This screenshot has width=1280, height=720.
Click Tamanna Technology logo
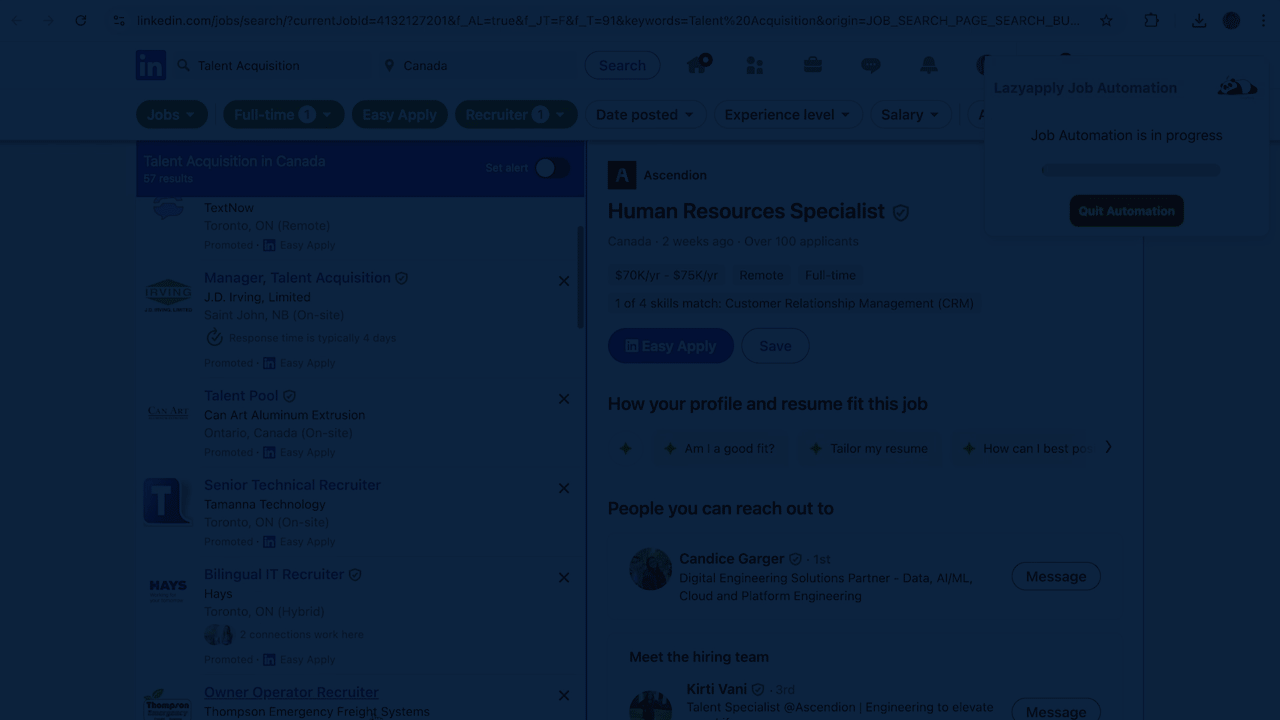click(x=168, y=501)
